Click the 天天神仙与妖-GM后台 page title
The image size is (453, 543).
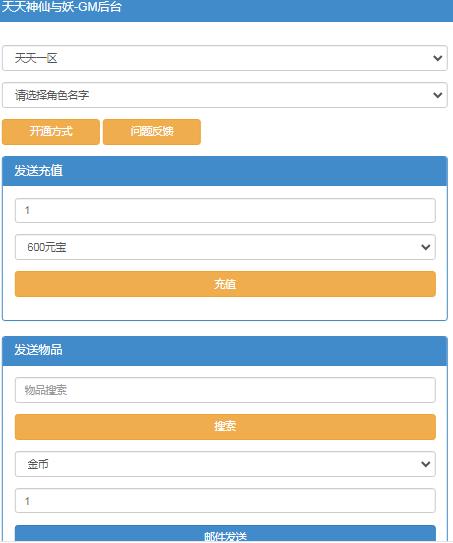tap(62, 7)
